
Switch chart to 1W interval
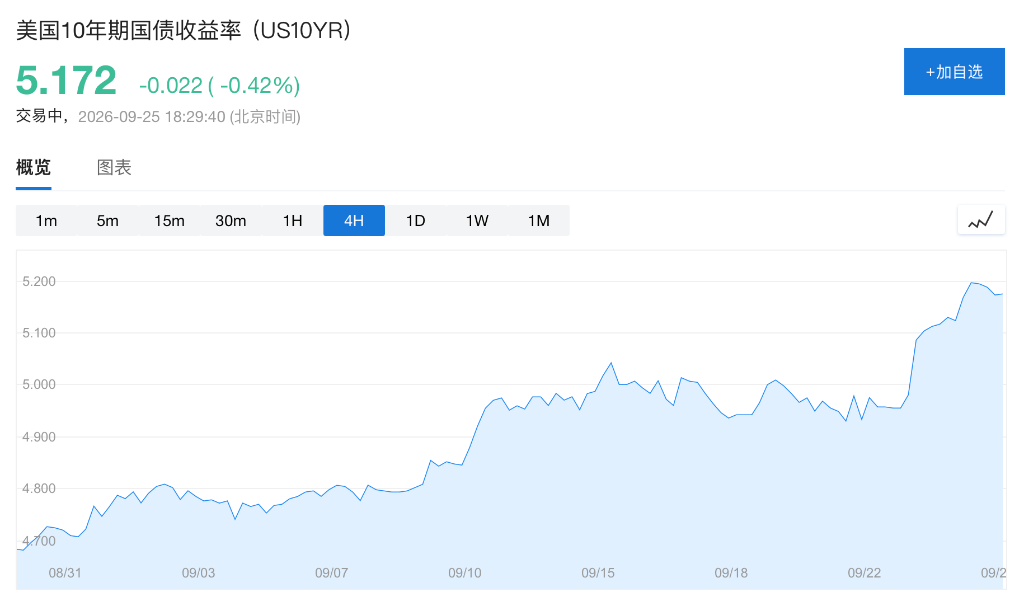[477, 221]
